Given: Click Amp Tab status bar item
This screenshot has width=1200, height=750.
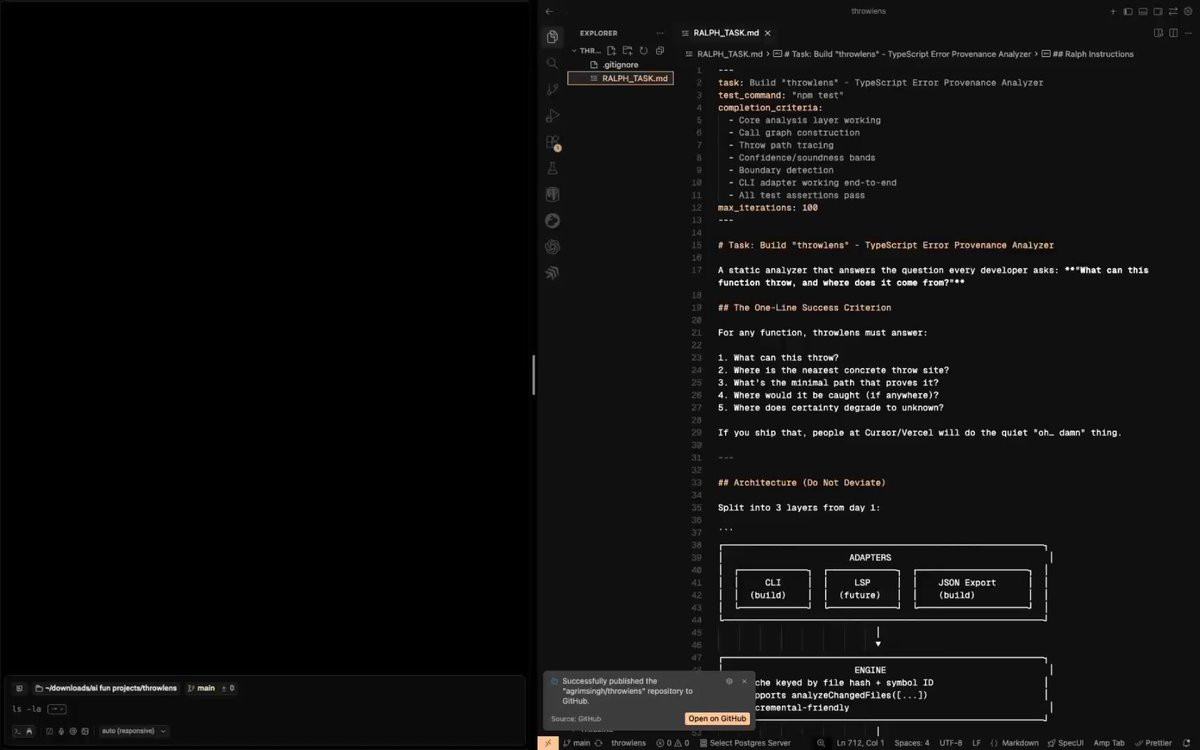Looking at the screenshot, I should (1109, 742).
